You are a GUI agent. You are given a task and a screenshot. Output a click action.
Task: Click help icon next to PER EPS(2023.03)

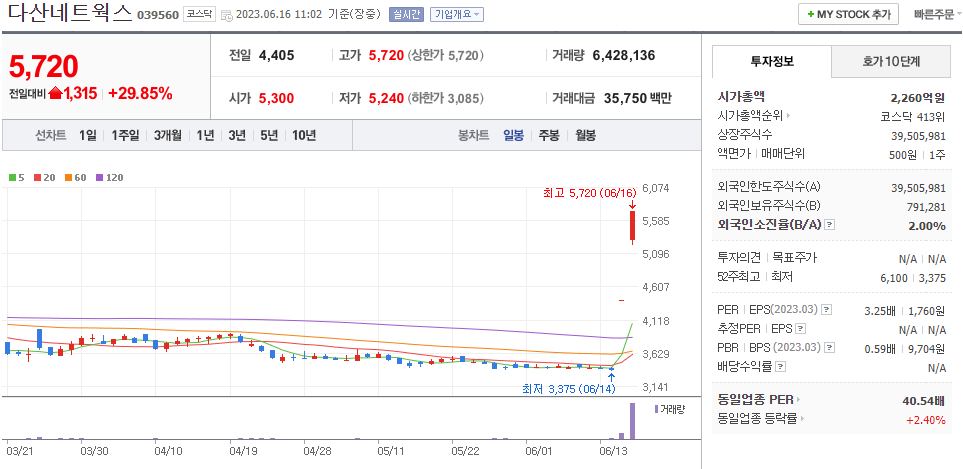click(827, 309)
